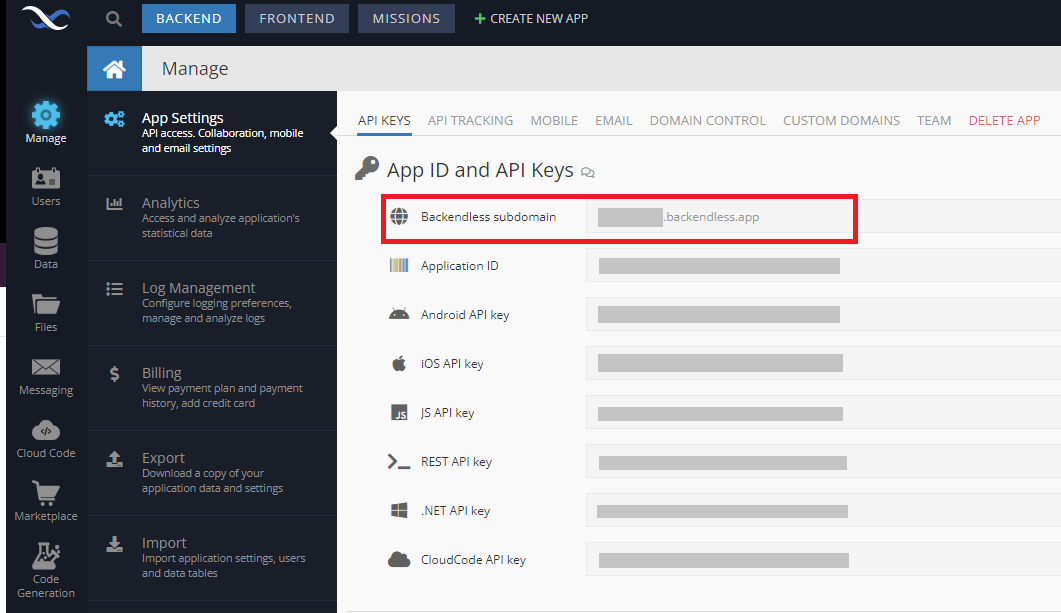Viewport: 1061px width, 613px height.
Task: Click the App Settings gears icon
Action: click(114, 119)
